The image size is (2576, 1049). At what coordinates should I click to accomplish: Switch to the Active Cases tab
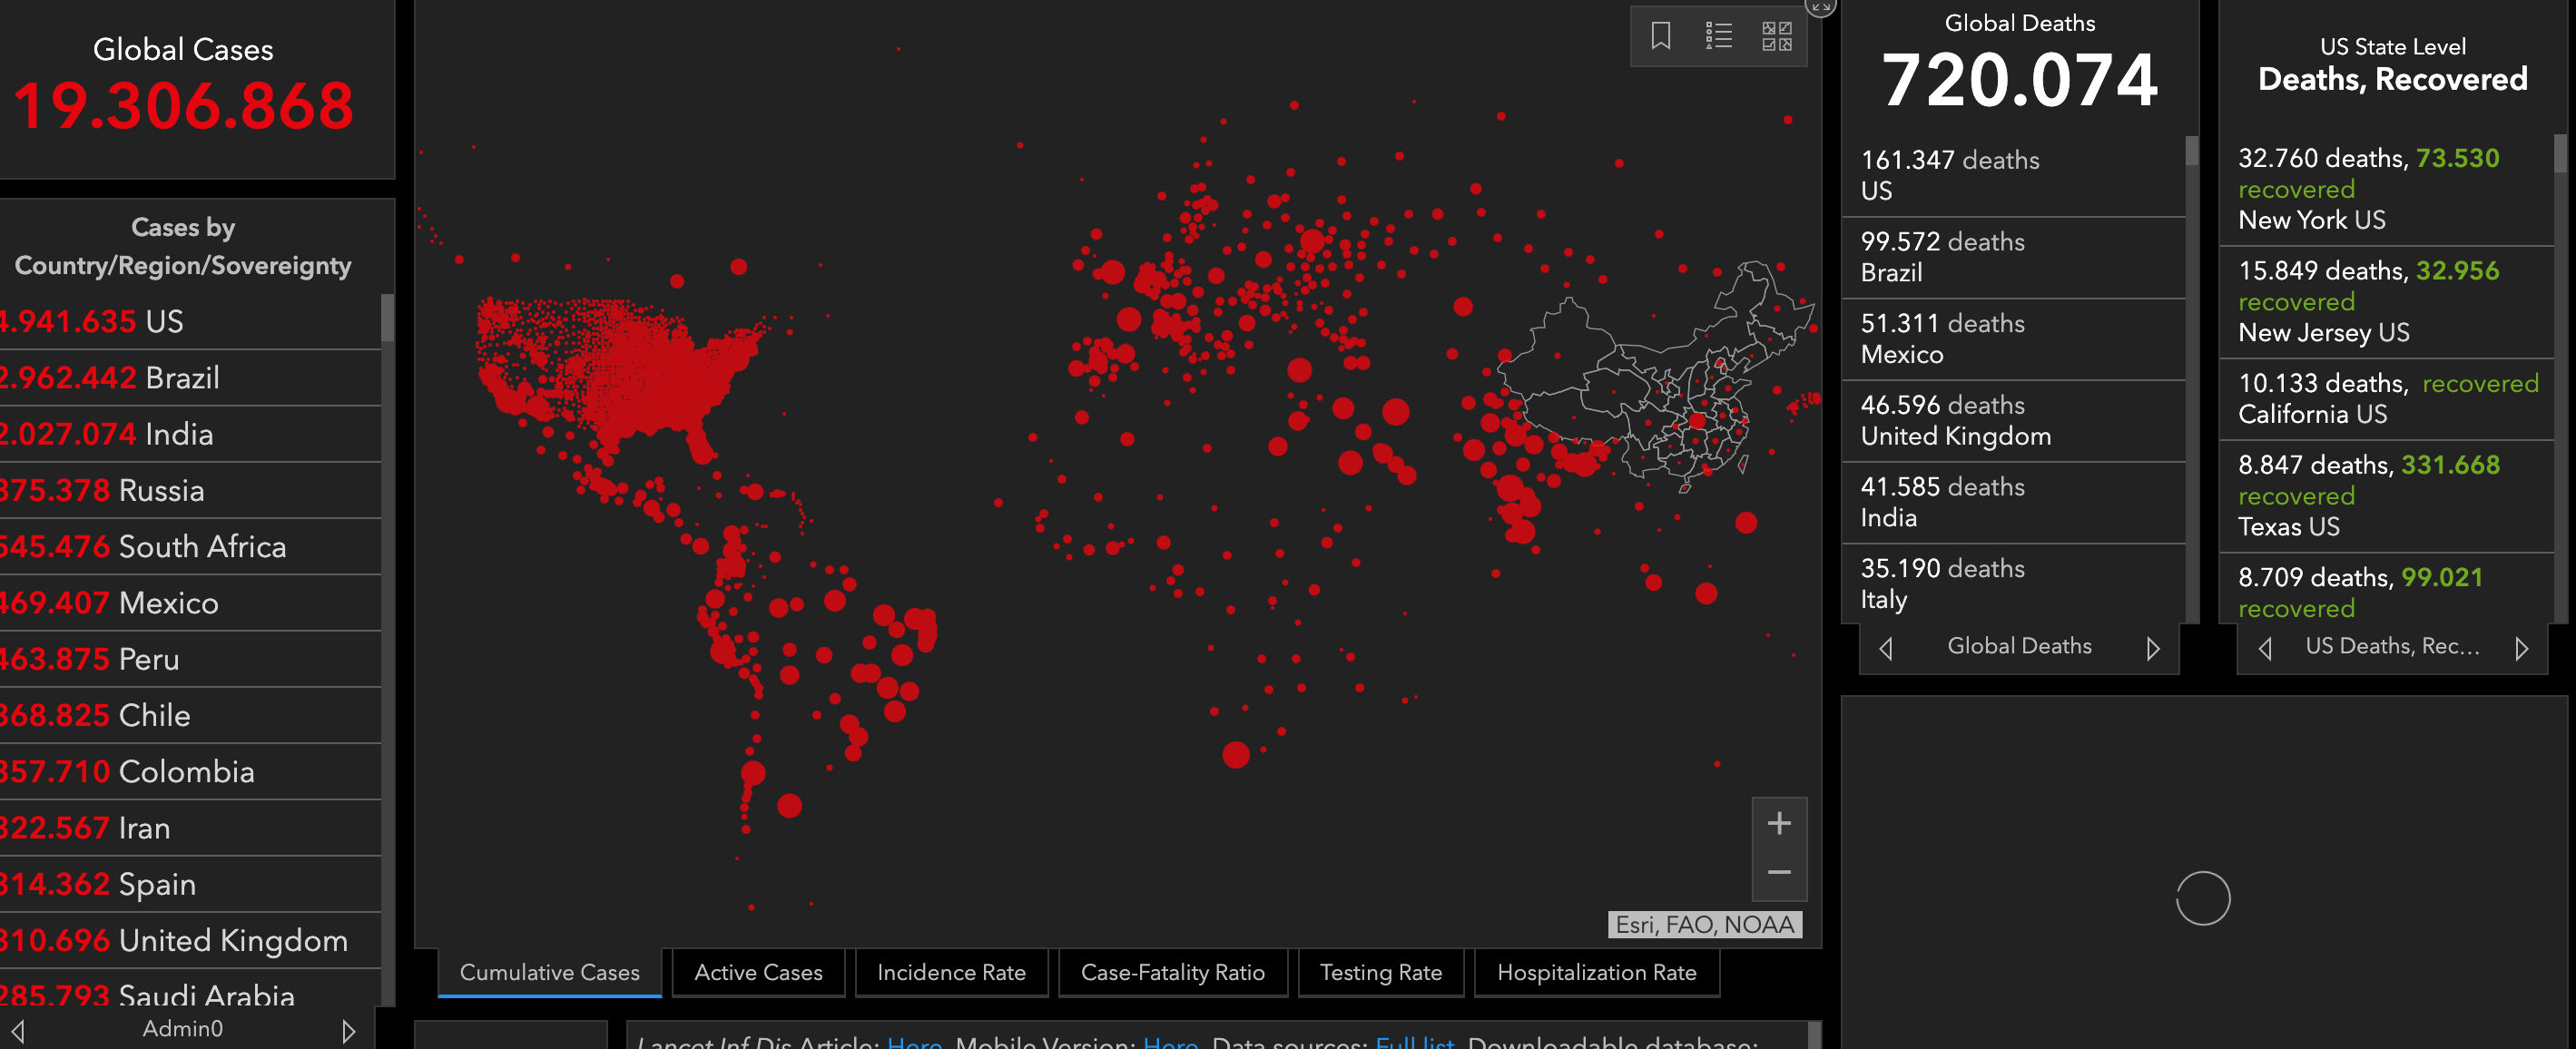click(758, 972)
